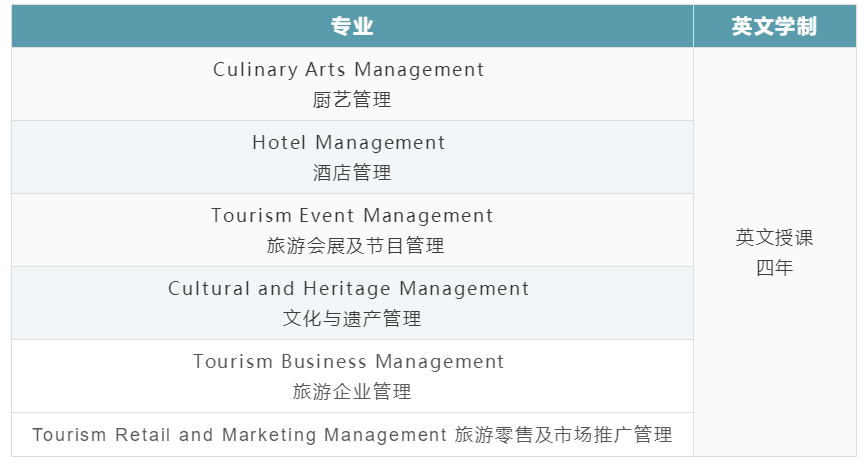865x472 pixels.
Task: Click the 酒店管理 label
Action: pos(352,173)
